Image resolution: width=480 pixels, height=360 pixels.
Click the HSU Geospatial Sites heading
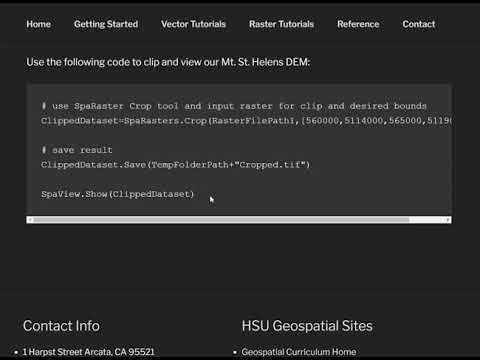point(307,326)
